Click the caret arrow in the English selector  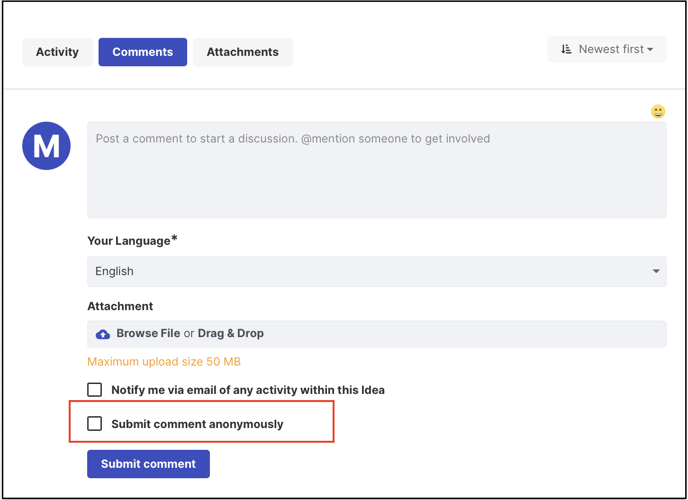[656, 271]
